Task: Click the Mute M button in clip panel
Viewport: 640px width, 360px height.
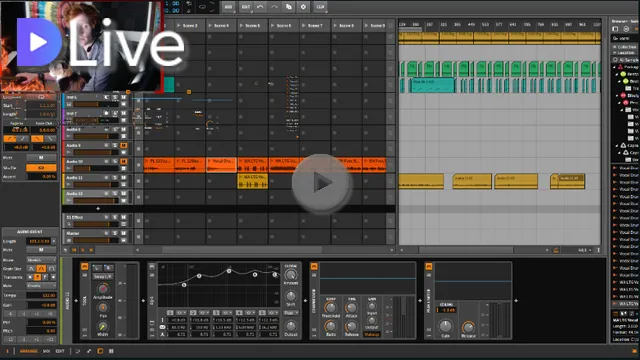Action: (x=41, y=157)
